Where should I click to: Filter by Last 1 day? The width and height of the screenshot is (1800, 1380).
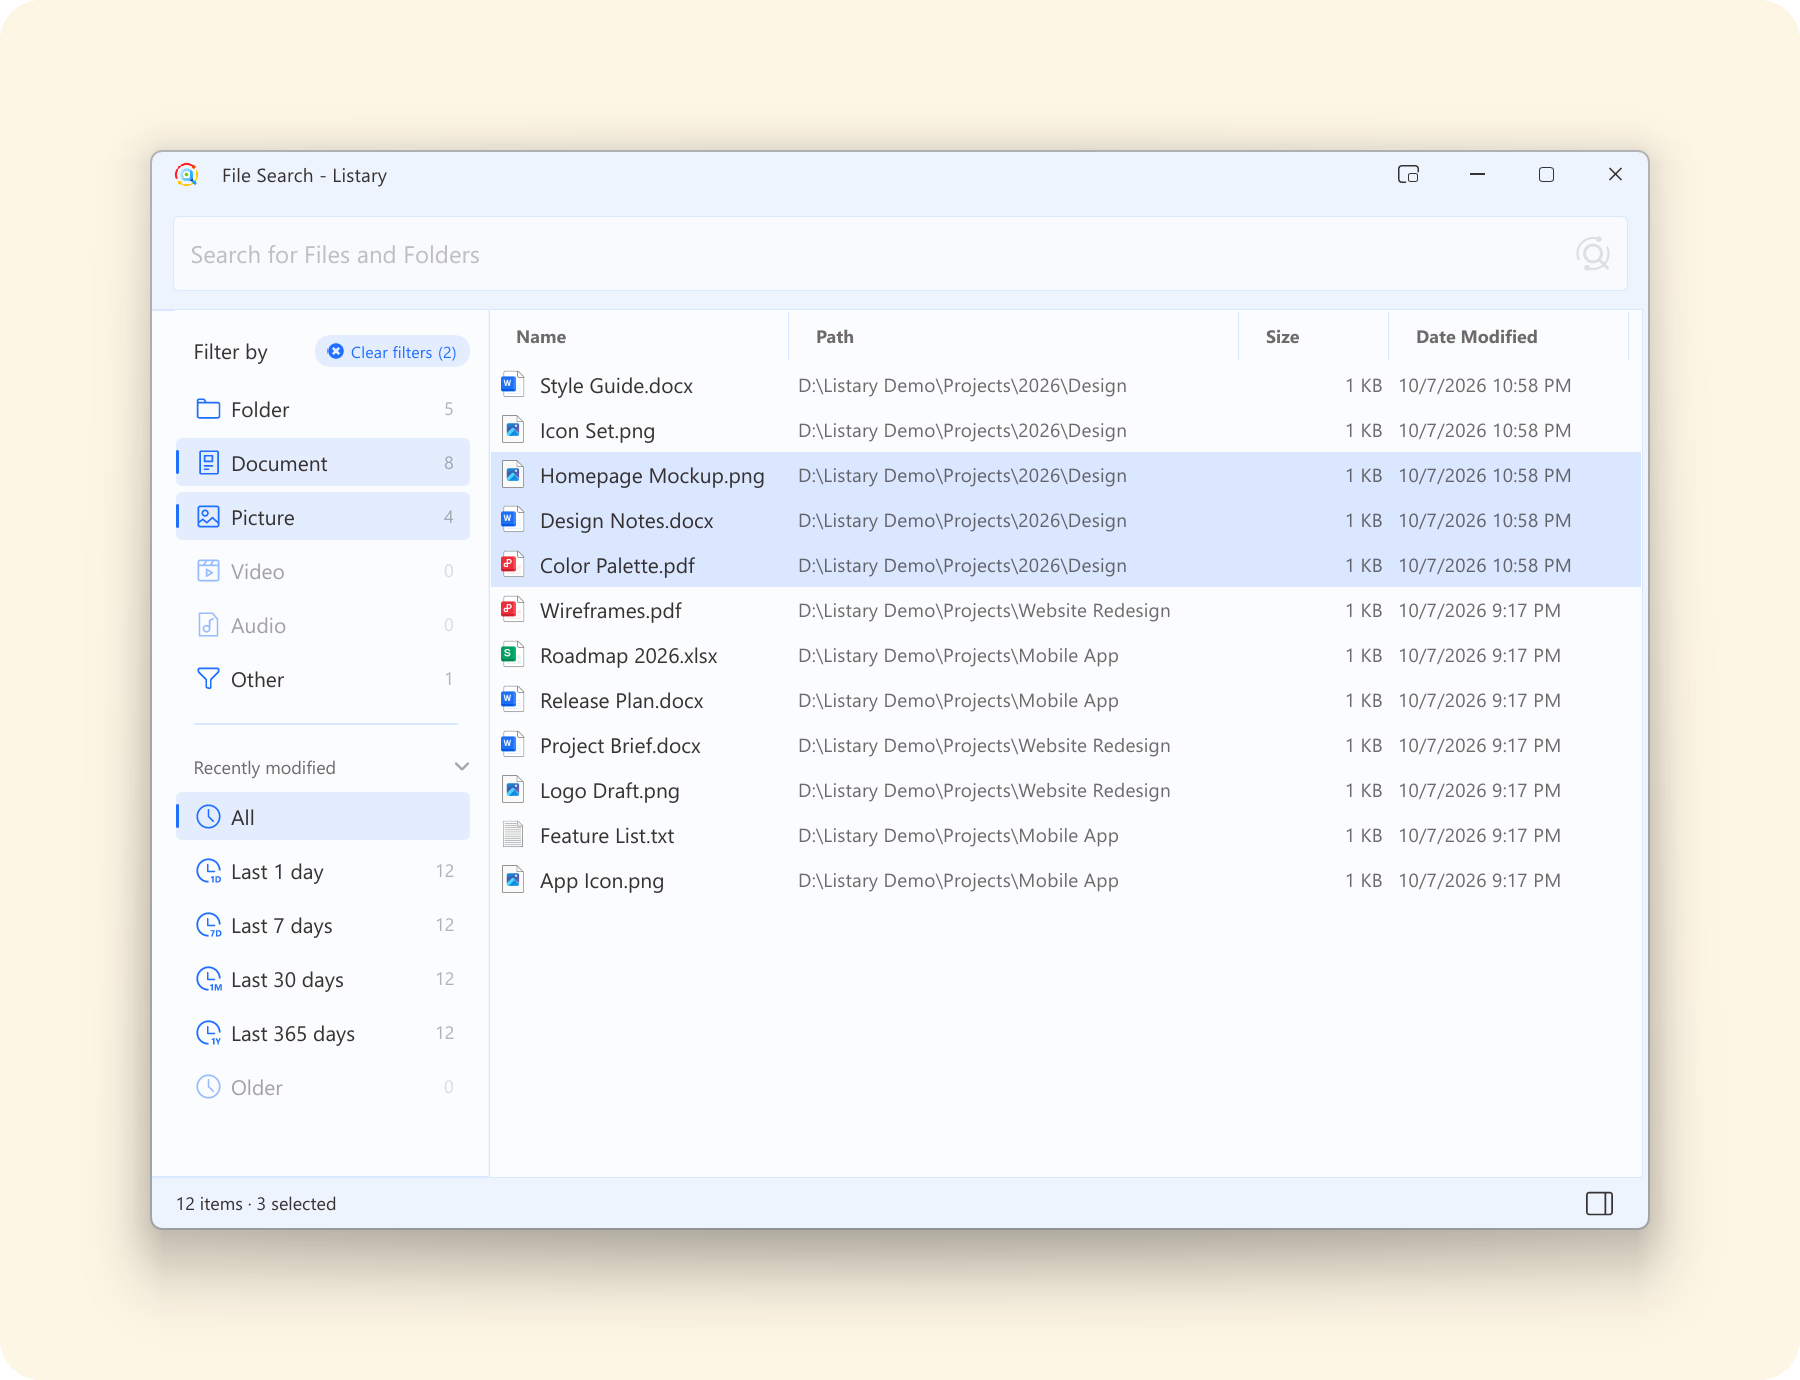point(323,871)
